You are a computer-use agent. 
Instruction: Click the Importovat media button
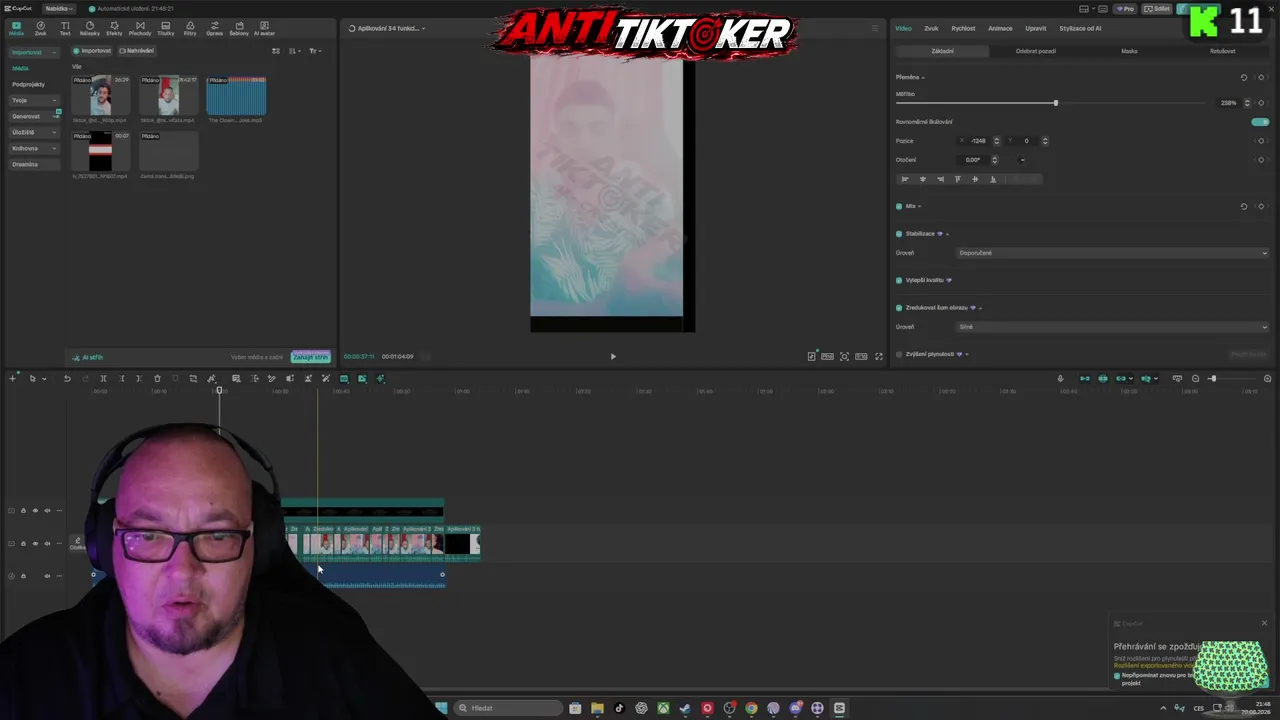(92, 51)
